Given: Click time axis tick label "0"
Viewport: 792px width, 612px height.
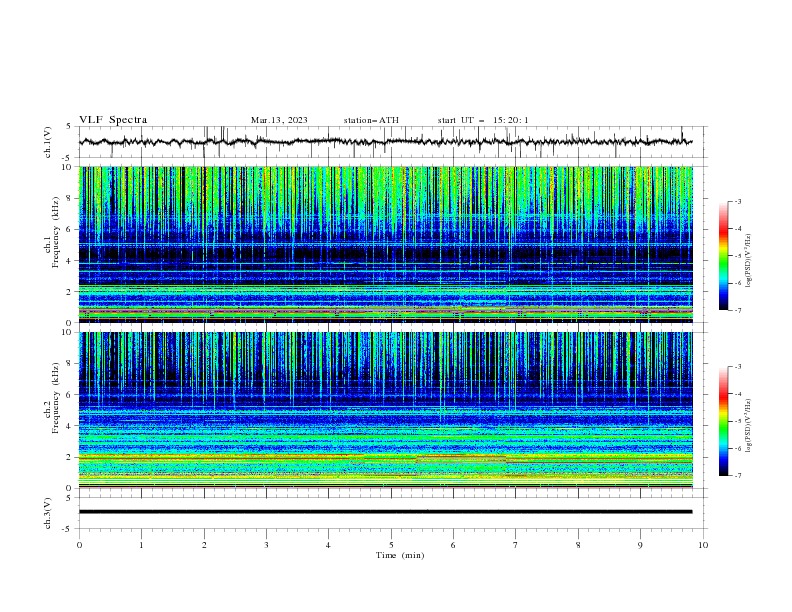Looking at the screenshot, I should 79,545.
